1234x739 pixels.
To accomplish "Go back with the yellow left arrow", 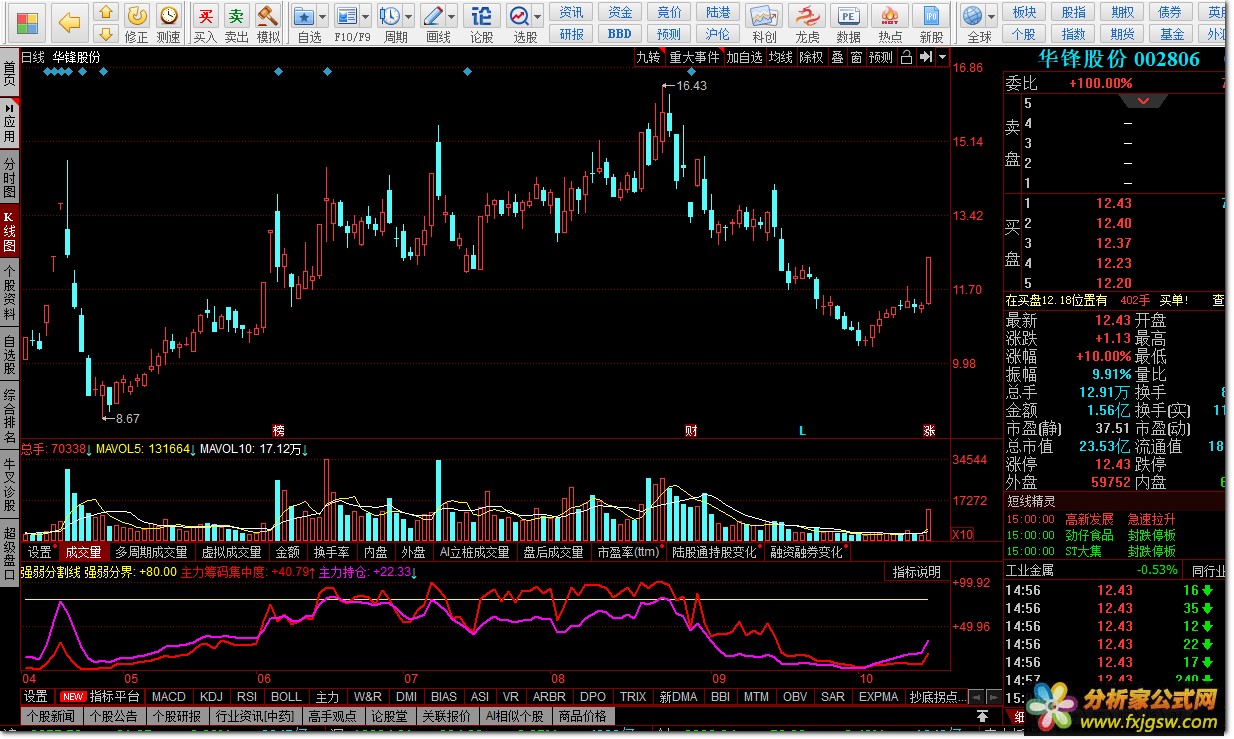I will [x=69, y=21].
